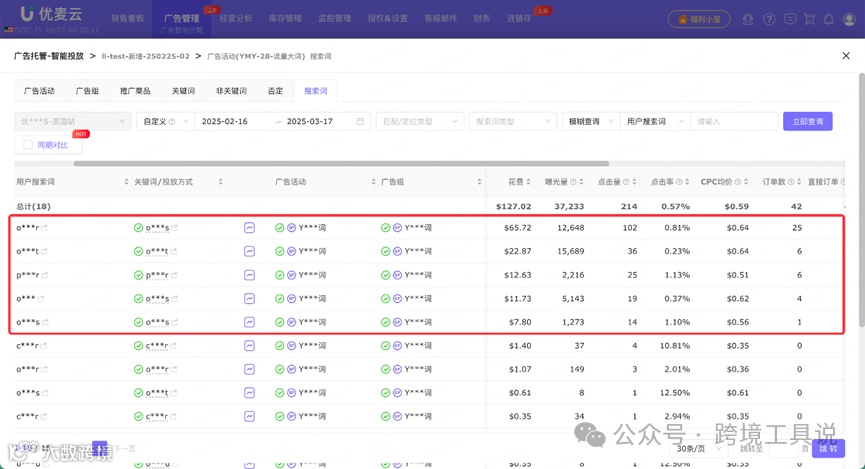Screen dimensions: 865x469
Task: Open trend chart icon for p***r row
Action: 249,275
